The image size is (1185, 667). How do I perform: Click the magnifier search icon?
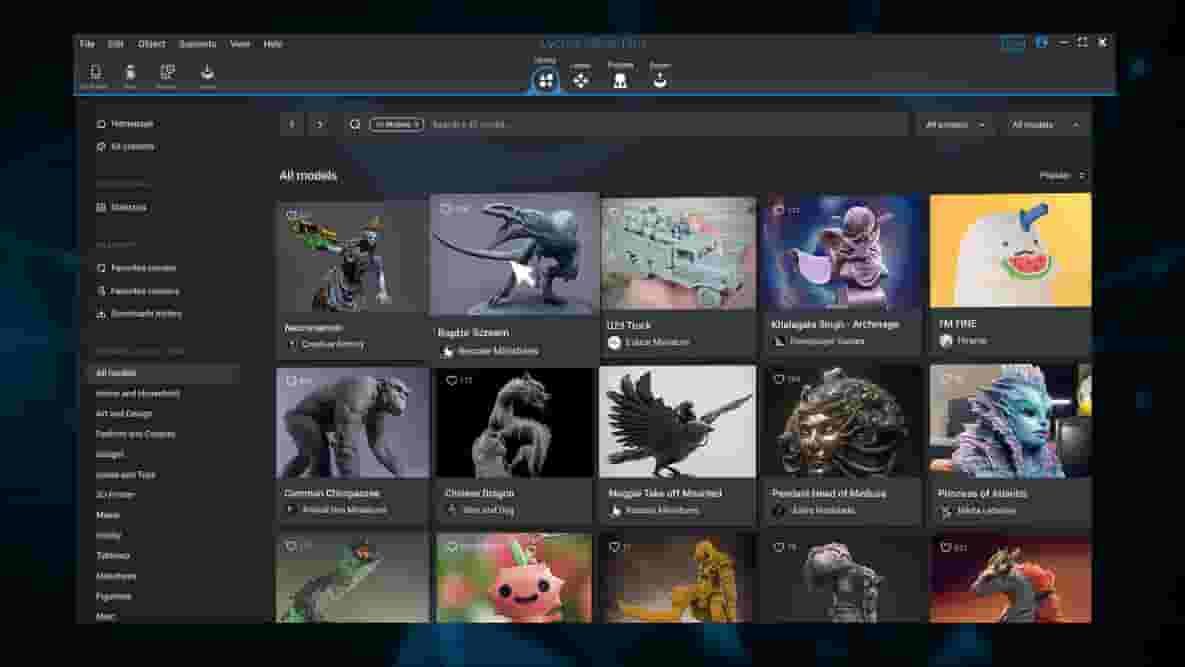[x=354, y=124]
